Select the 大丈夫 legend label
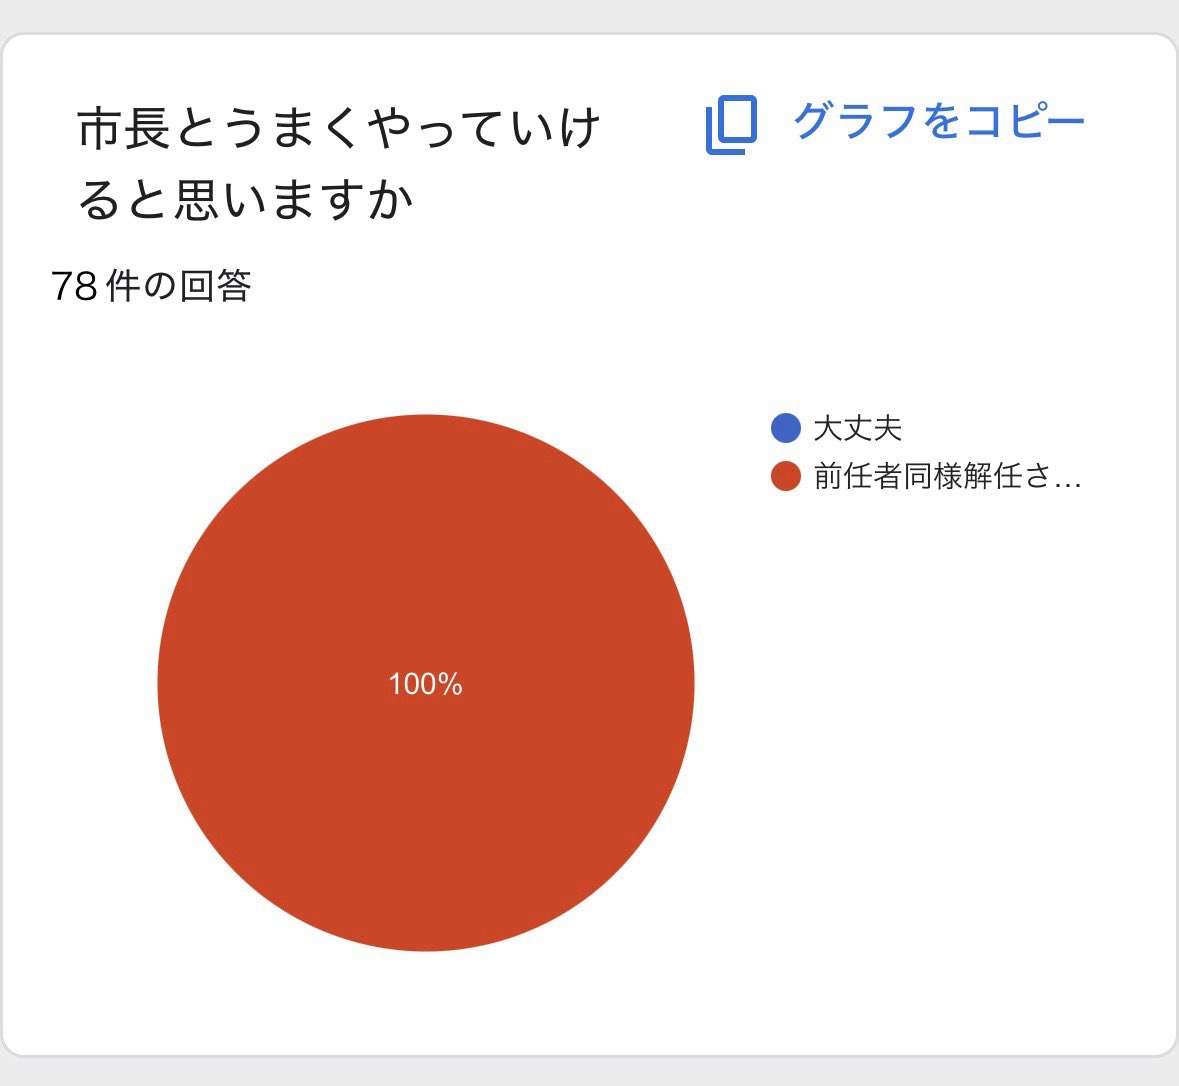The width and height of the screenshot is (1179, 1086). point(857,428)
